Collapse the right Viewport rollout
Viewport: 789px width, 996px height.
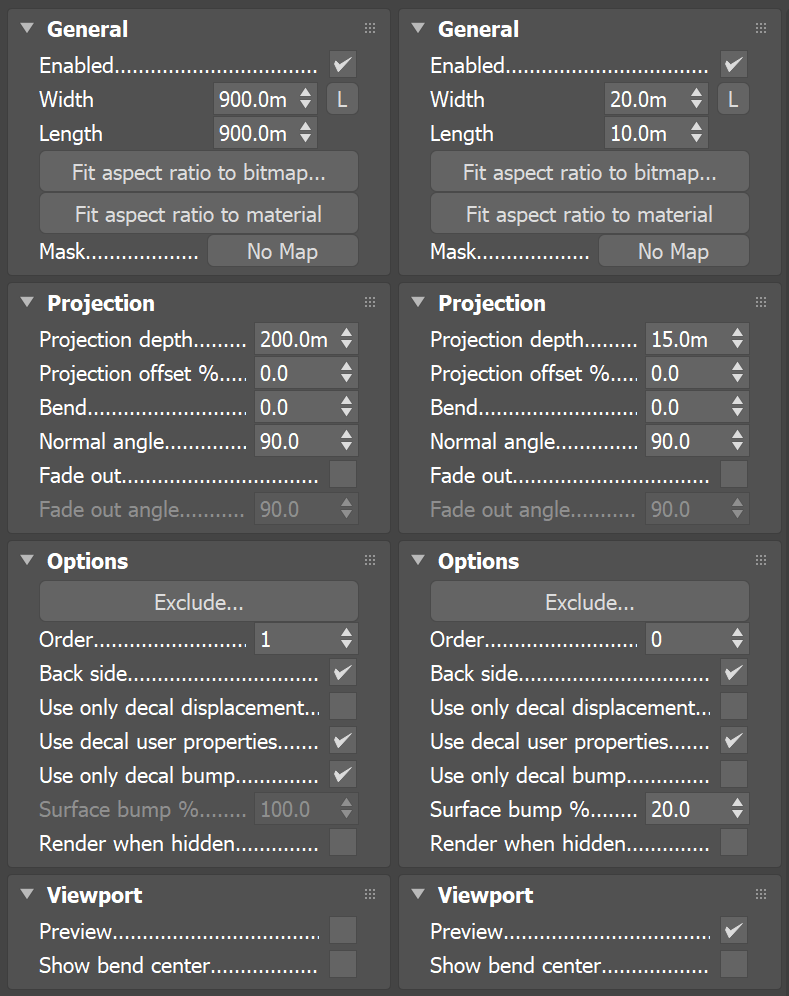(417, 895)
